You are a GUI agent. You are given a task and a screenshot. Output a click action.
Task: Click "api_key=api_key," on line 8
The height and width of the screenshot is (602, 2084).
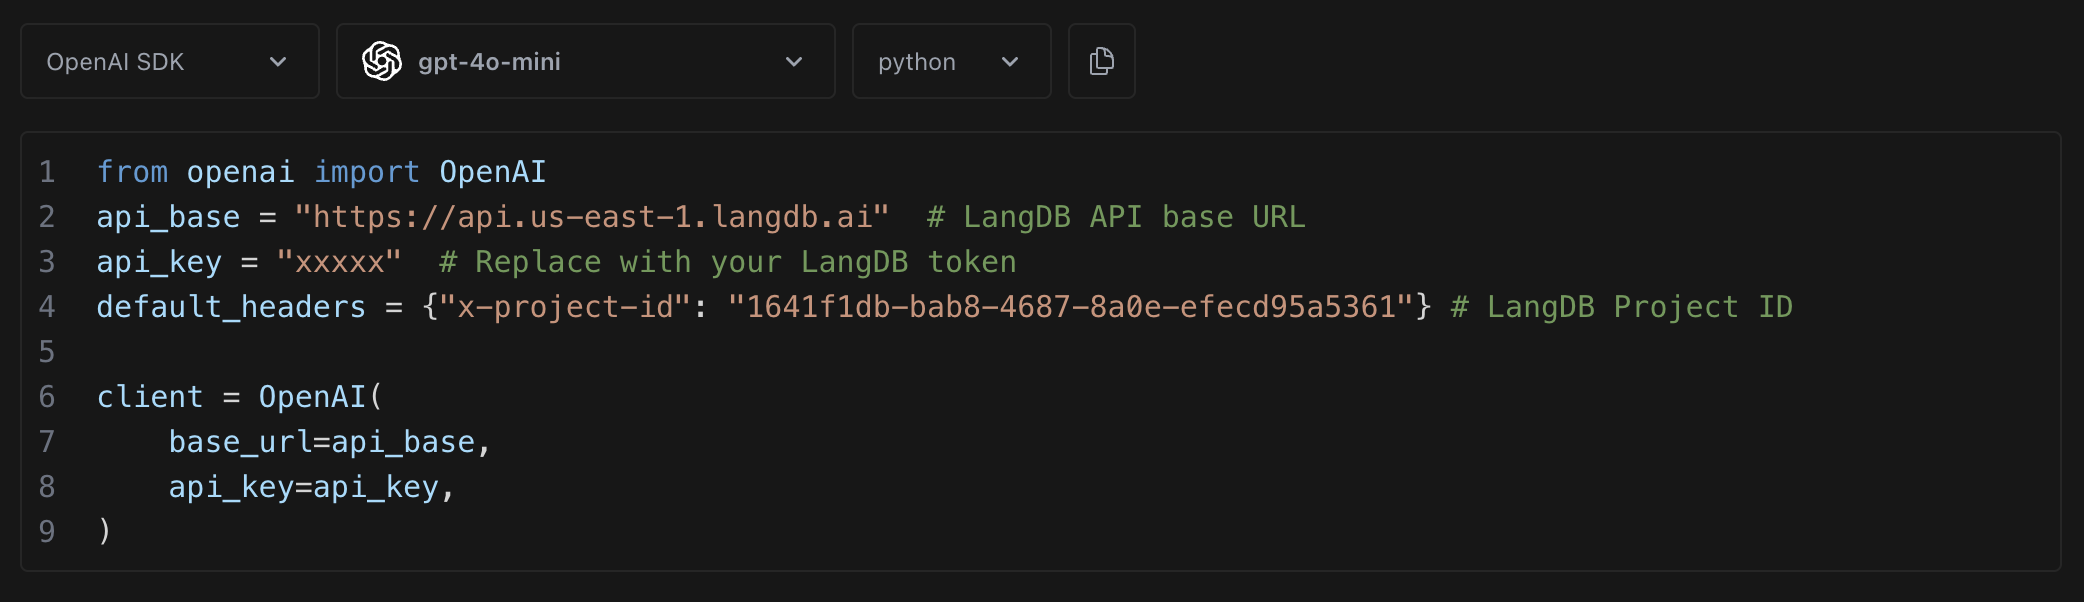point(312,487)
